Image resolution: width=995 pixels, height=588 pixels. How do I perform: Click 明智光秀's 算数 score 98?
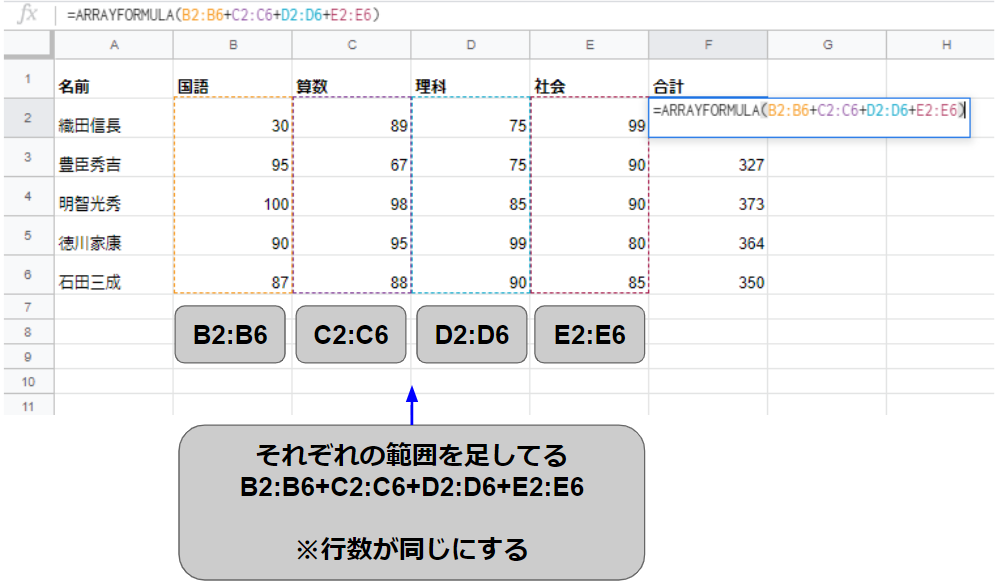pos(352,197)
